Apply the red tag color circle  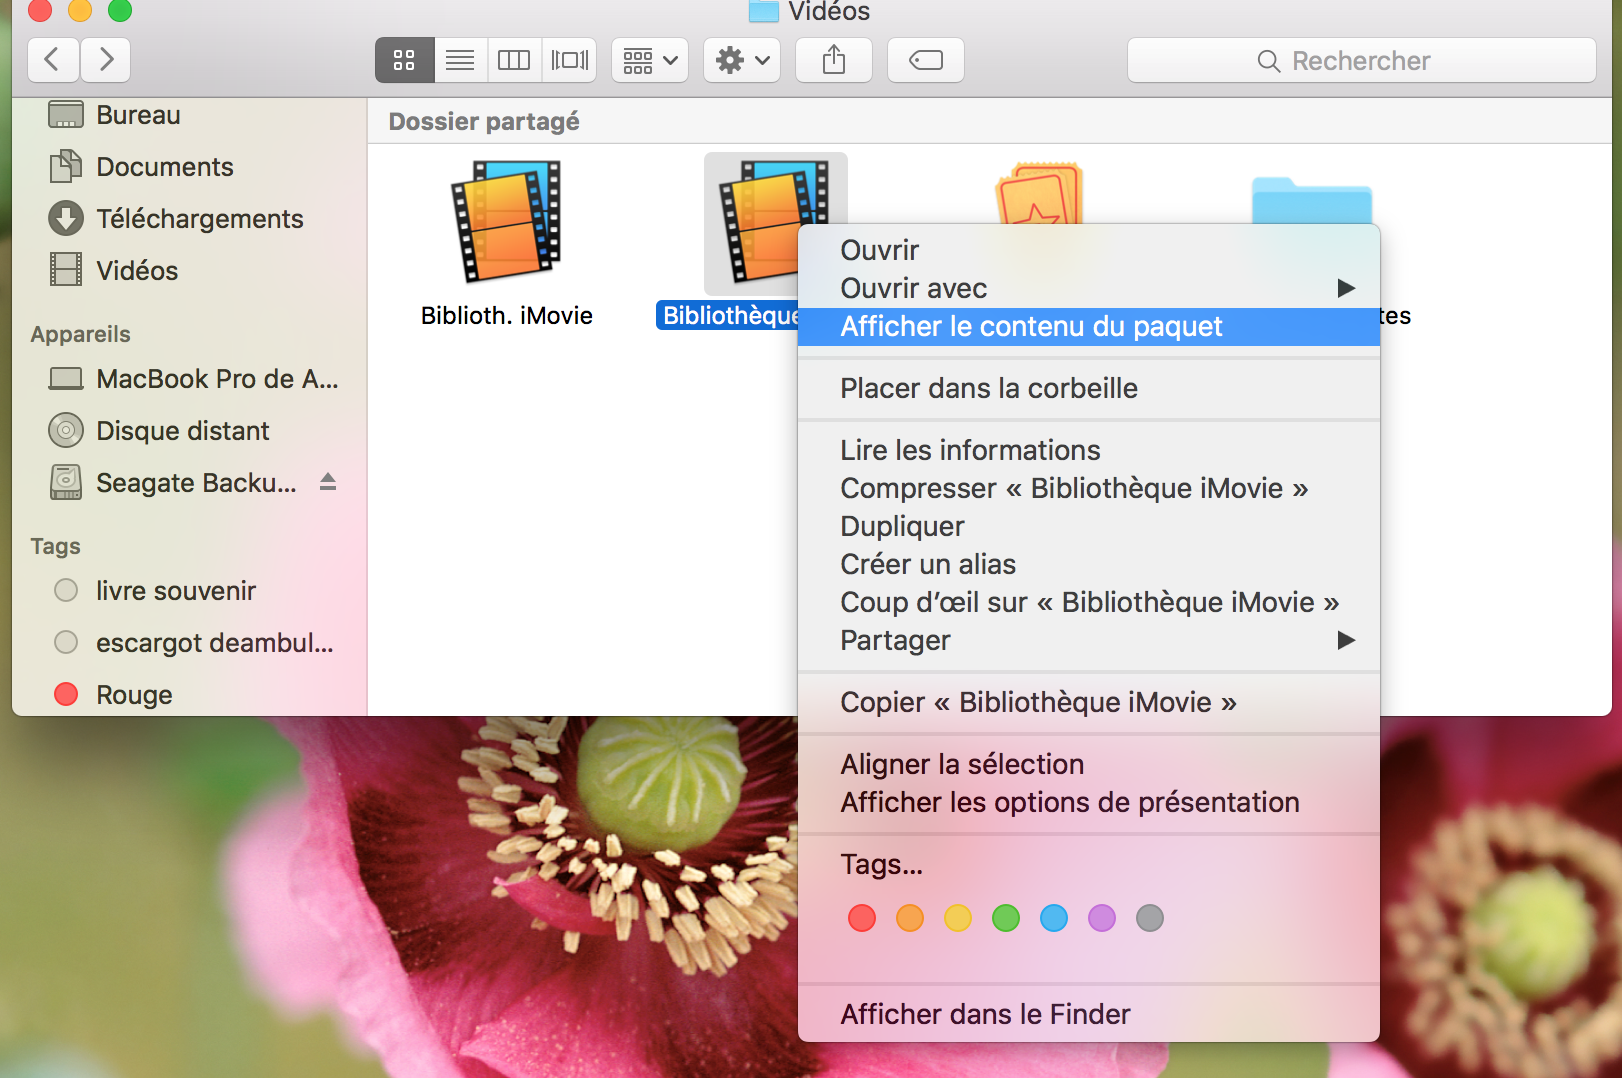(x=861, y=918)
